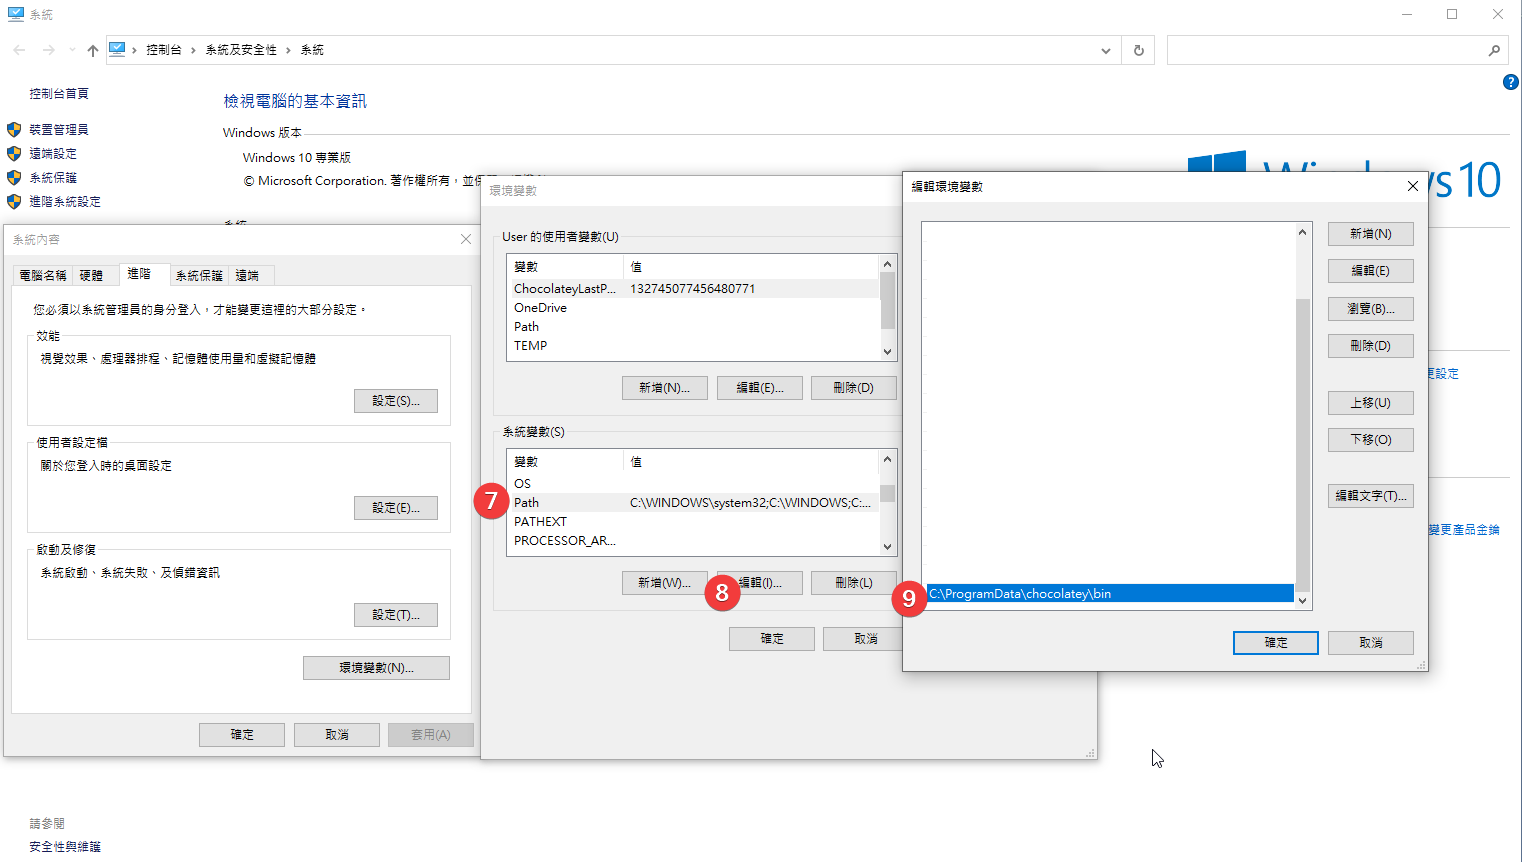The width and height of the screenshot is (1522, 862).
Task: Close 編輯環境變數 dialog with X
Action: [x=1412, y=186]
